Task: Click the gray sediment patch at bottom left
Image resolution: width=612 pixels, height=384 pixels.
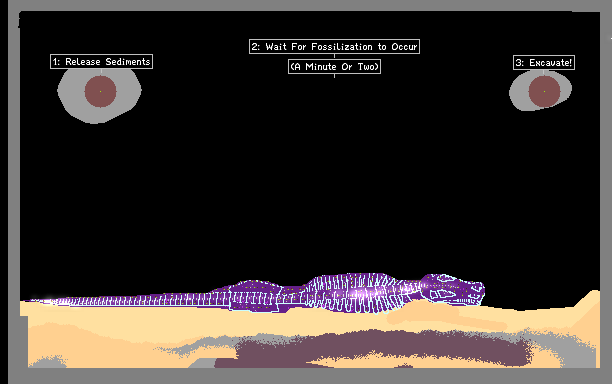Action: [49, 362]
